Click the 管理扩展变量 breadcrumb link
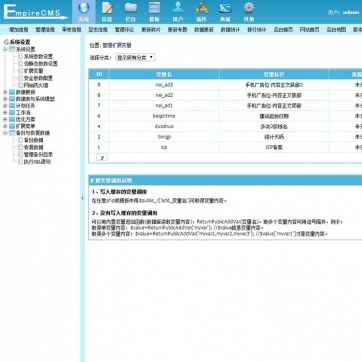The width and height of the screenshot is (362, 362). (x=117, y=45)
